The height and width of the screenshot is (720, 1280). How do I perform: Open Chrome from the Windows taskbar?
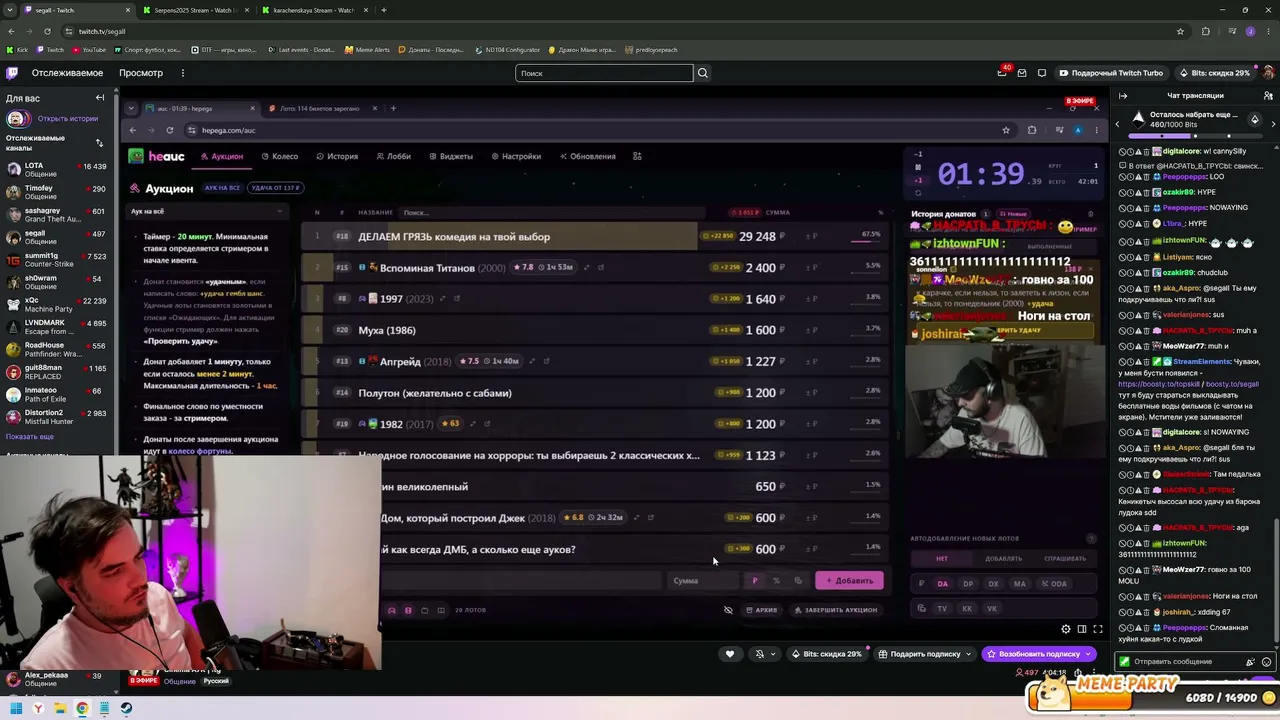82,708
